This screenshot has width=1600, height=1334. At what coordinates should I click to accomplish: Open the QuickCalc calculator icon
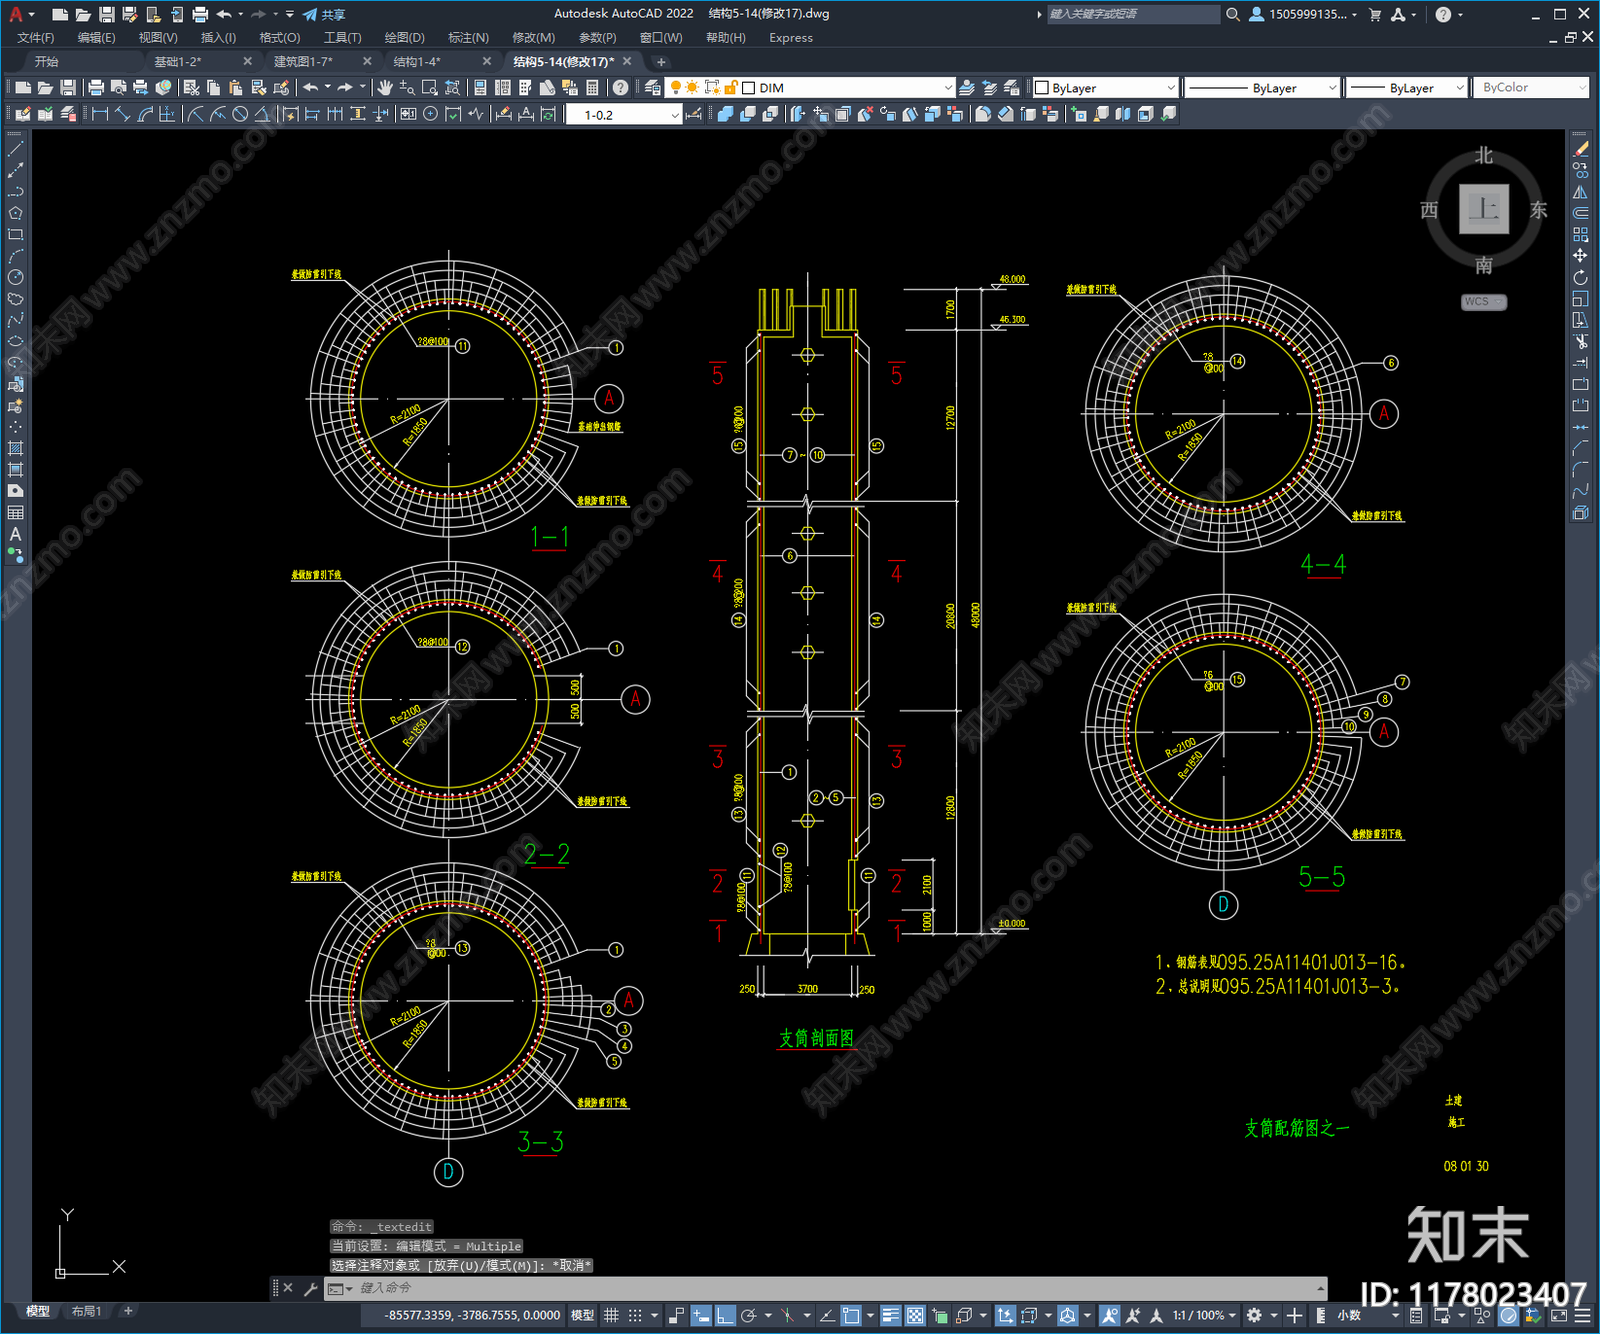tap(592, 88)
